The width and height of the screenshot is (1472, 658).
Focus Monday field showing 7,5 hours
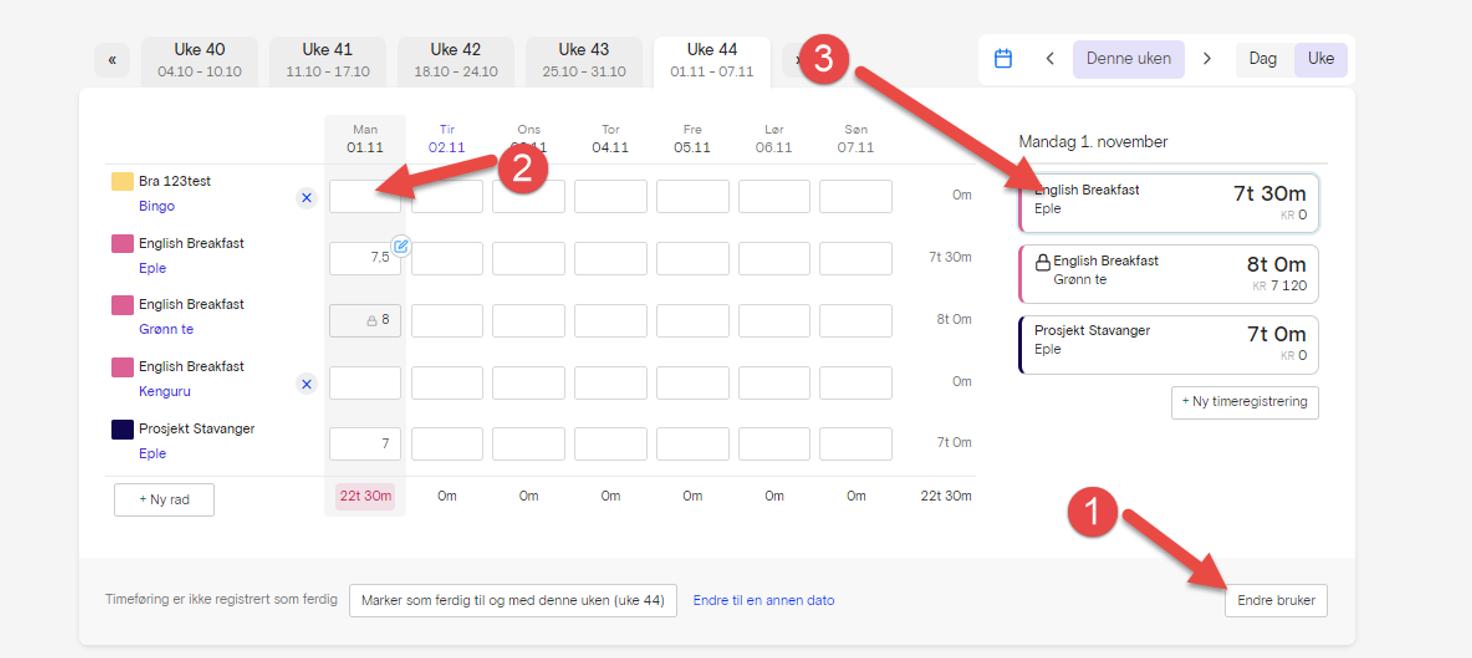click(x=365, y=258)
